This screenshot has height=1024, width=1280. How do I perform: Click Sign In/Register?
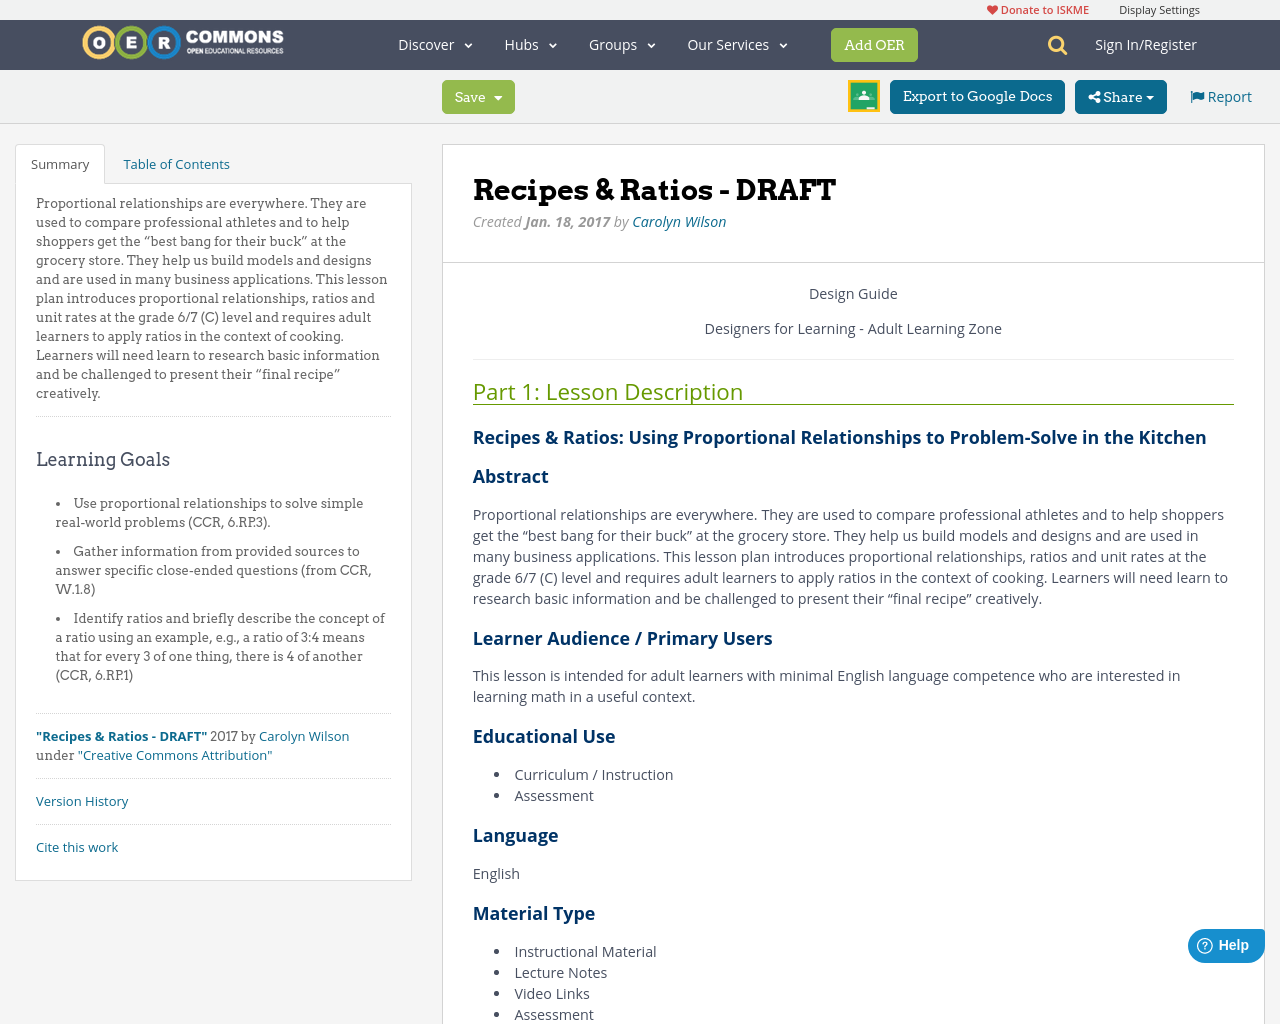(1146, 44)
